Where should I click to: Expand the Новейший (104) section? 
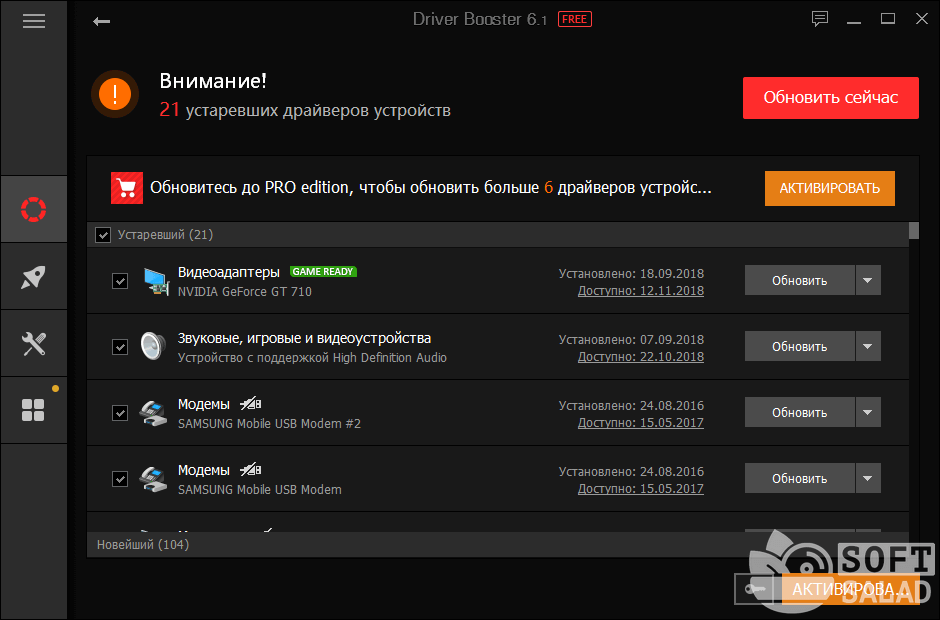click(498, 544)
